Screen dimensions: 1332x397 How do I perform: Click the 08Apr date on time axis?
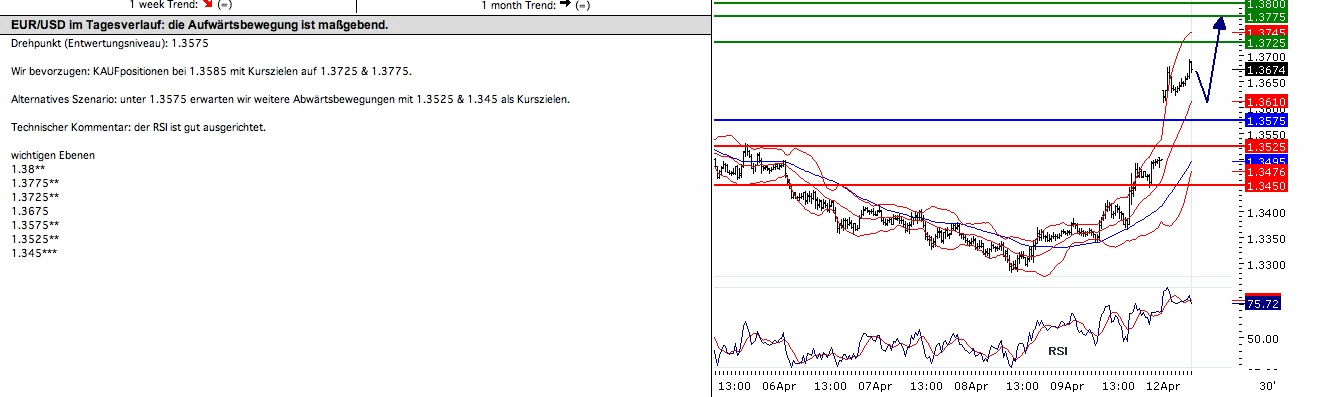click(971, 386)
